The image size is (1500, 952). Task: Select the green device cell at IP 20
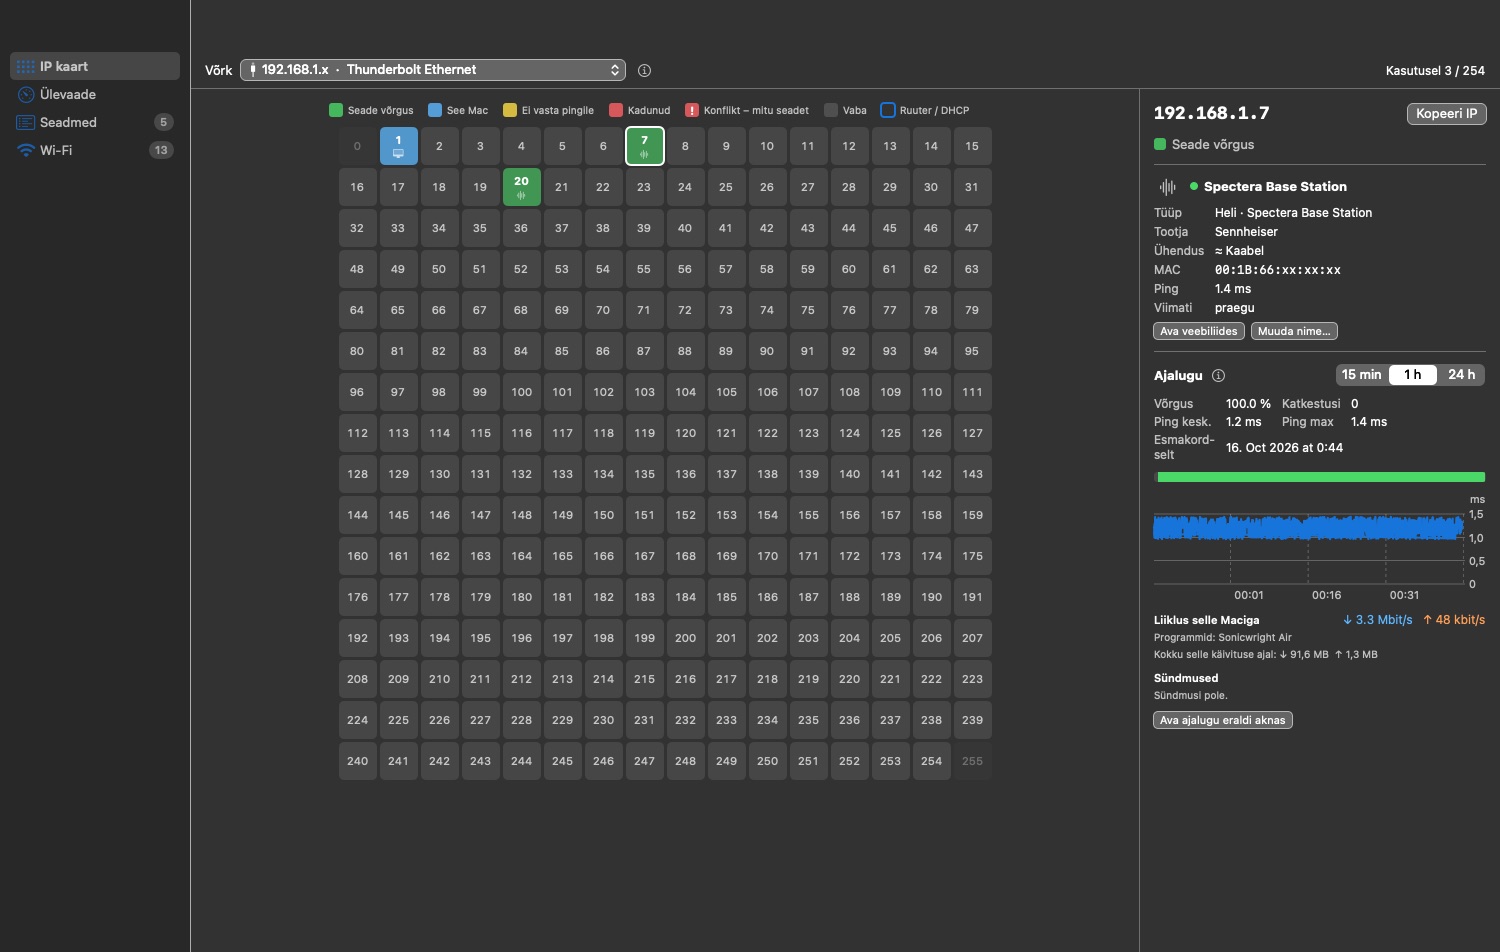(x=521, y=187)
